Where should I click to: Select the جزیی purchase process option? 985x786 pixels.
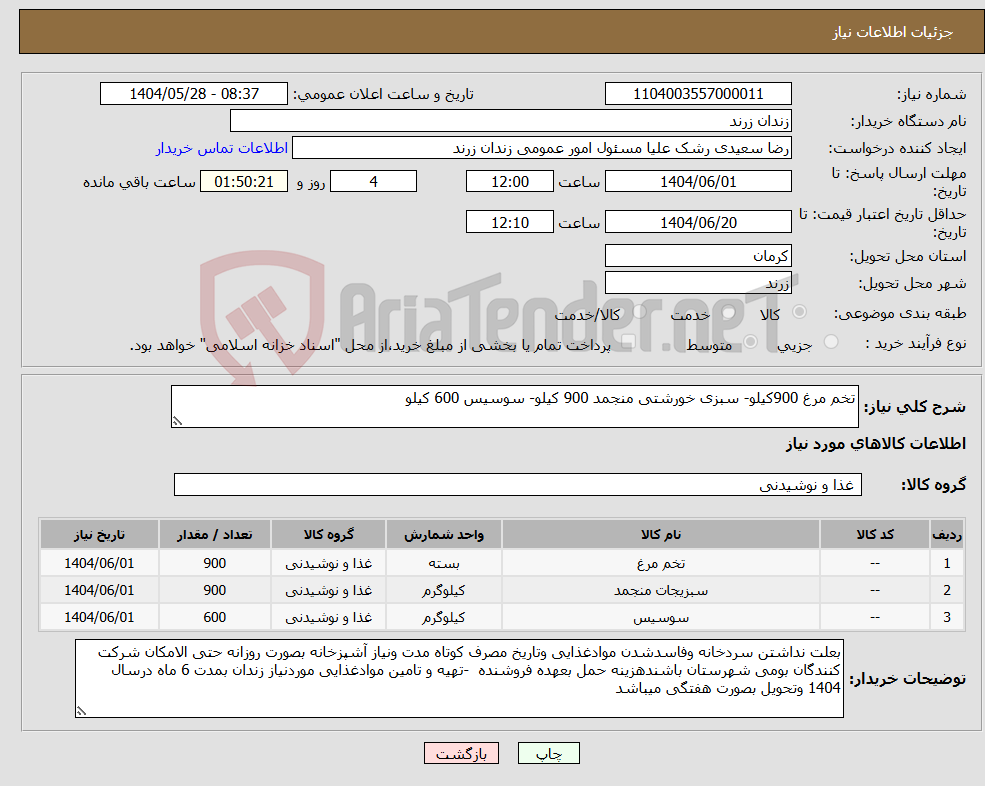pyautogui.click(x=831, y=341)
